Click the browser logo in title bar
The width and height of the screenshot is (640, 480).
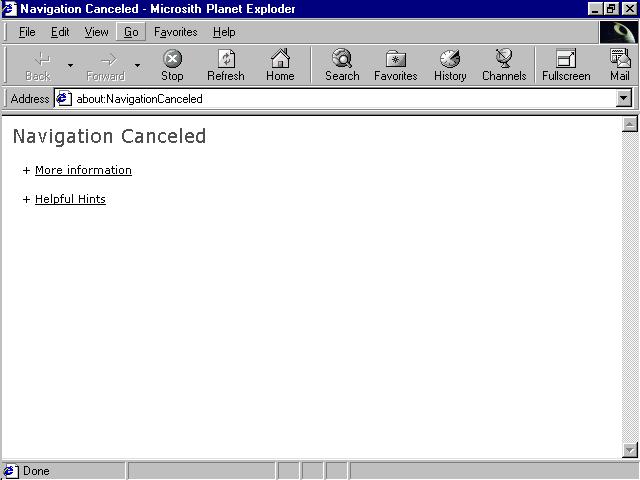click(9, 9)
